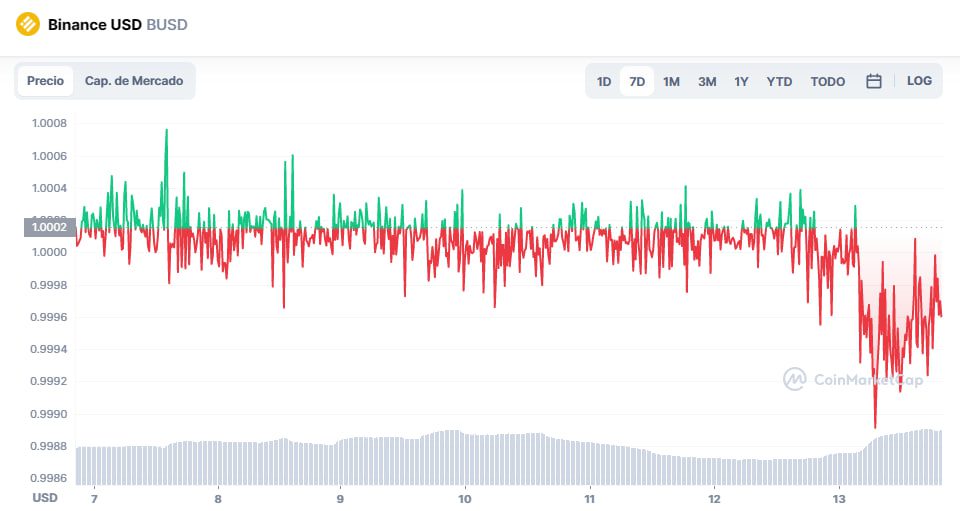Click date label 11 on x-axis
Viewport: 960px width, 511px height.
(x=590, y=499)
